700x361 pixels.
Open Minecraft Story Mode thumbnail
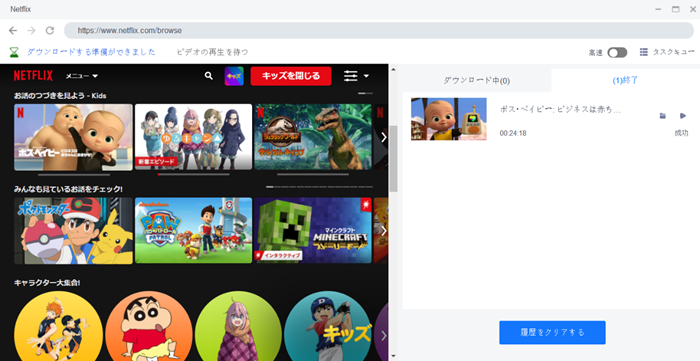313,231
